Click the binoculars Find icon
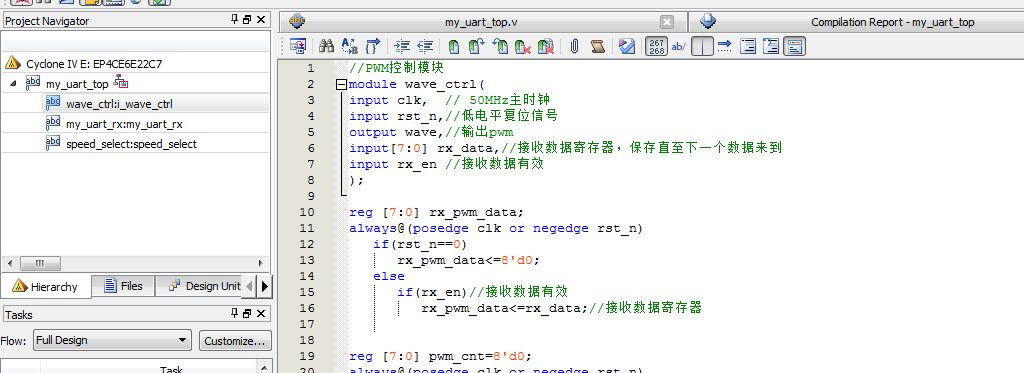 point(327,46)
